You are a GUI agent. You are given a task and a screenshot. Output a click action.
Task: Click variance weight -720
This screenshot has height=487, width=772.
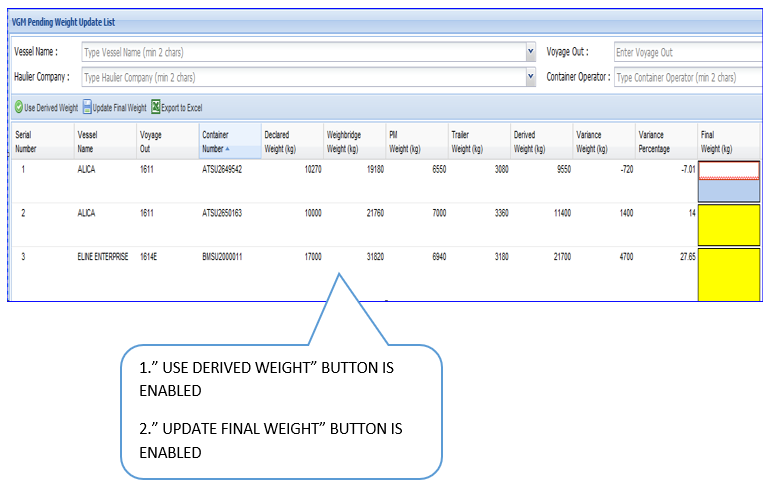click(x=627, y=169)
